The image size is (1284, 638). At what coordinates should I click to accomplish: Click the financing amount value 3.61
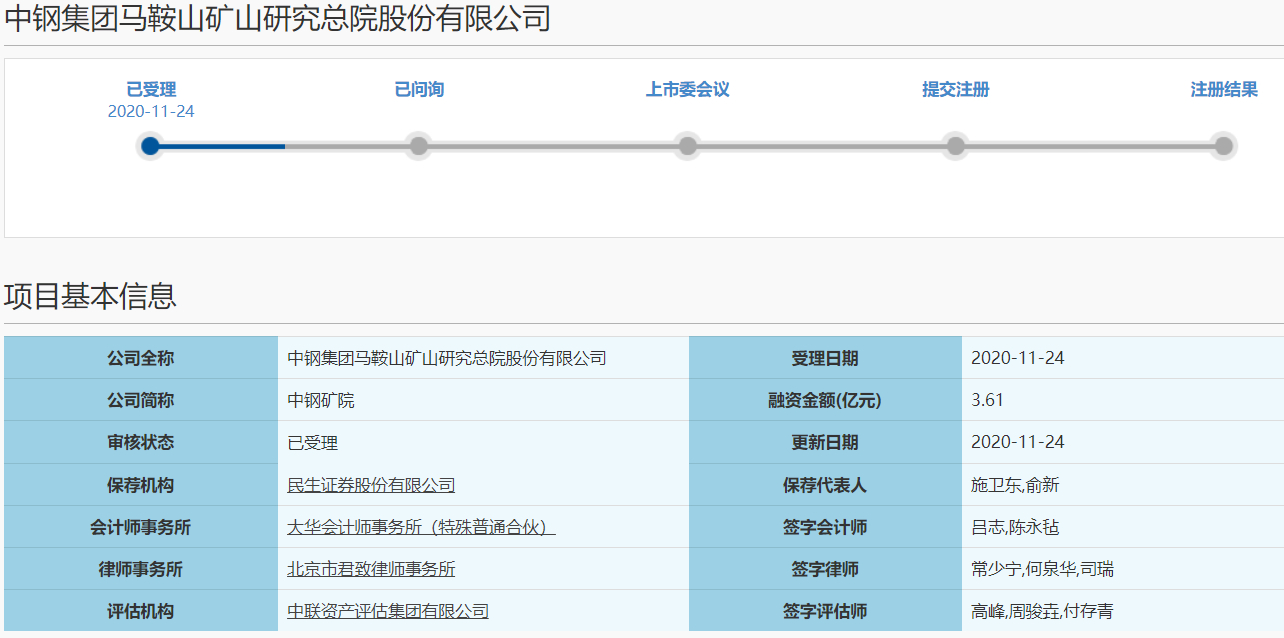coord(1123,400)
